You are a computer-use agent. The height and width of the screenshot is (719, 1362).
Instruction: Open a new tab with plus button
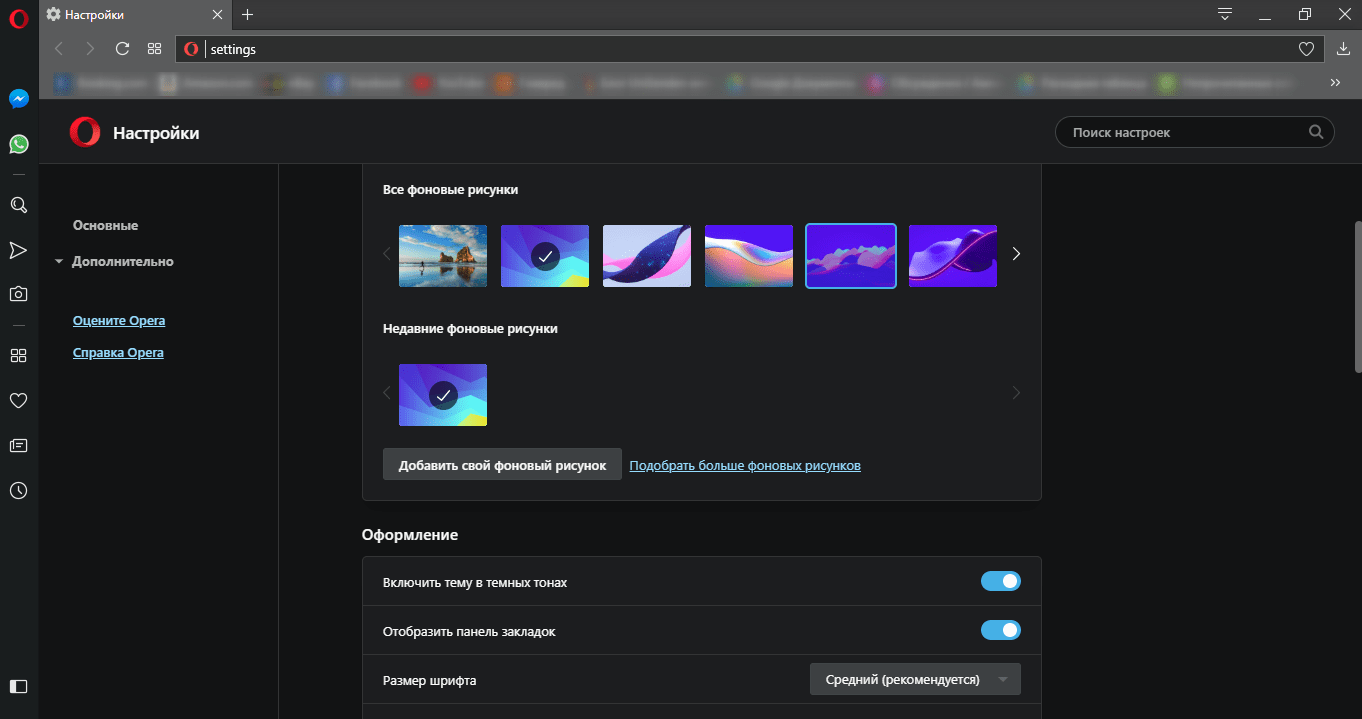click(x=248, y=15)
